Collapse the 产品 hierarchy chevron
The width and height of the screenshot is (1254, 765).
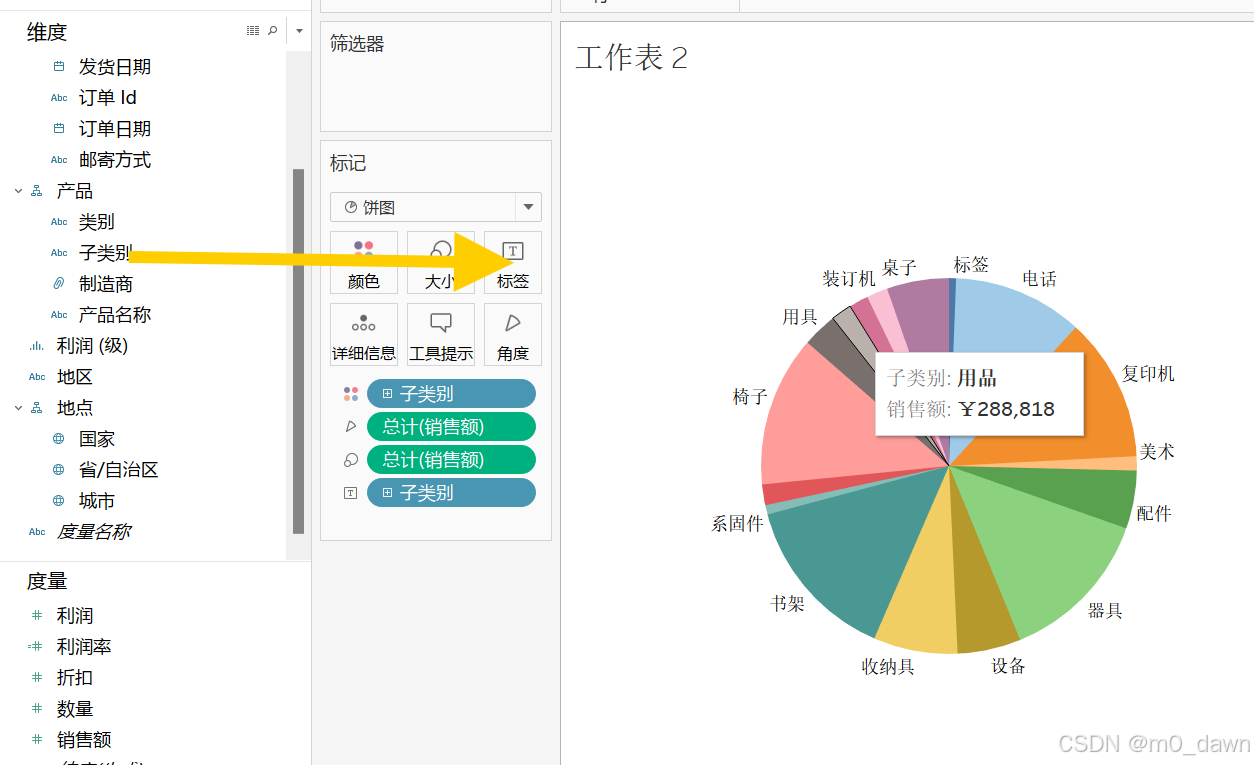[18, 191]
